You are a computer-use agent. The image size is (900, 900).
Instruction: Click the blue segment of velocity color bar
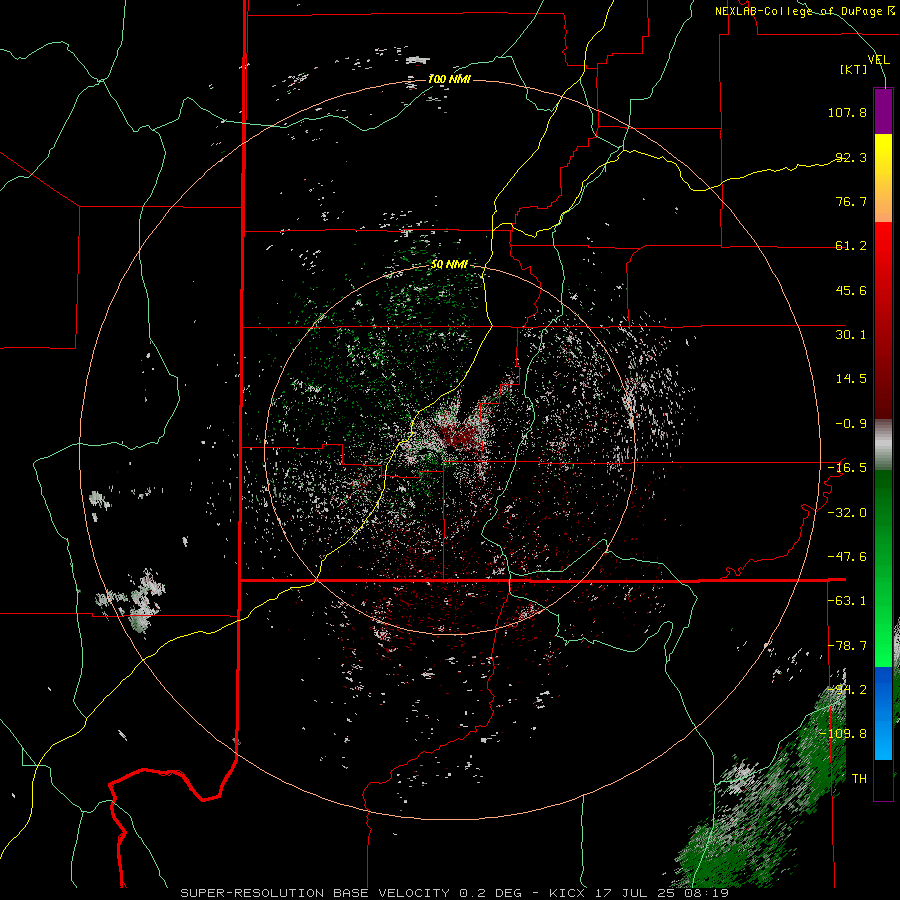click(x=883, y=713)
